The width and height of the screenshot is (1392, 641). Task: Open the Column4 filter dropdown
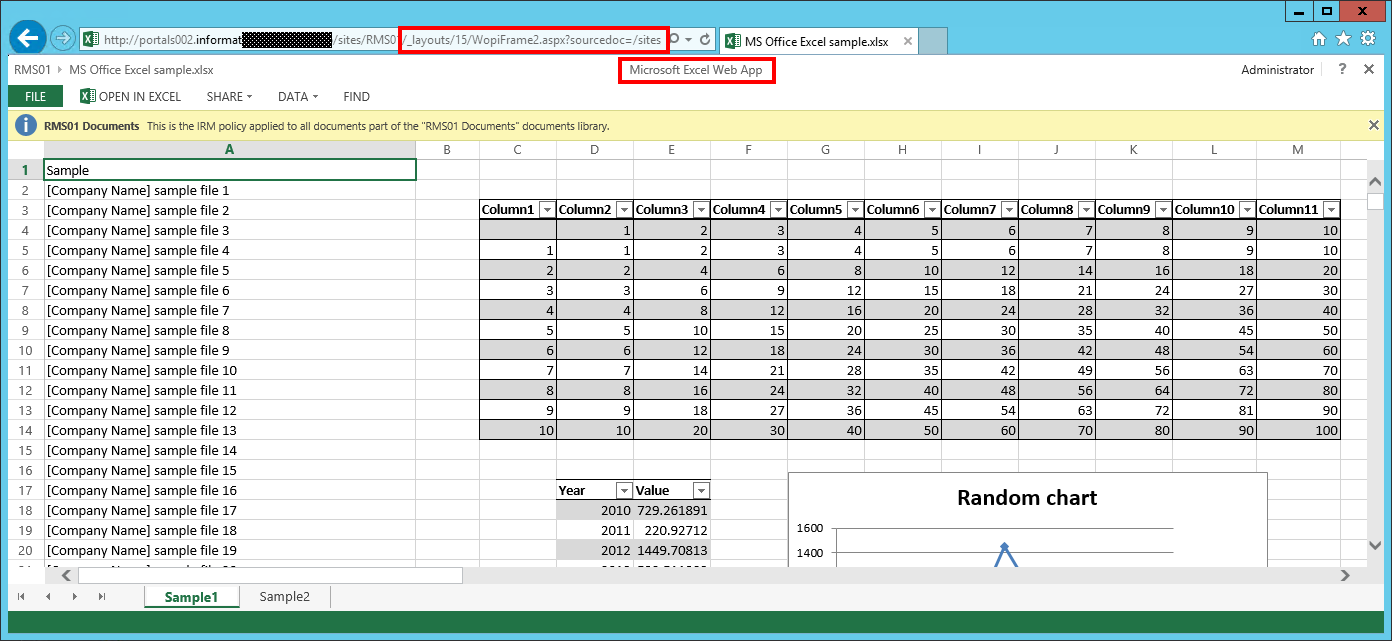[778, 210]
